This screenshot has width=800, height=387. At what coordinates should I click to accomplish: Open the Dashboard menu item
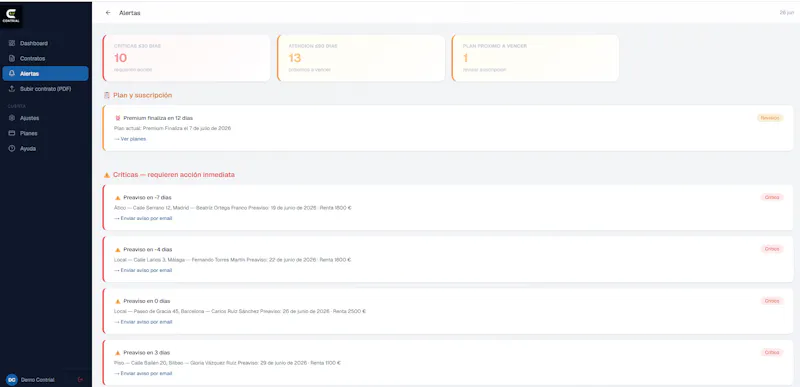45,43
